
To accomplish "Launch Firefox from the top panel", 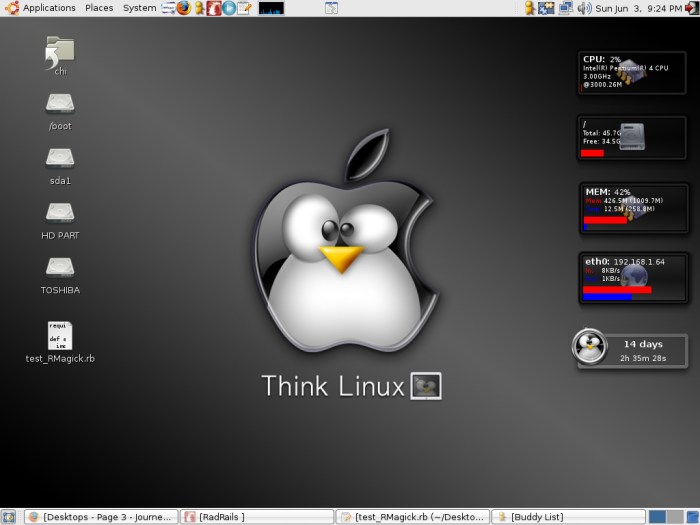I will pyautogui.click(x=183, y=8).
